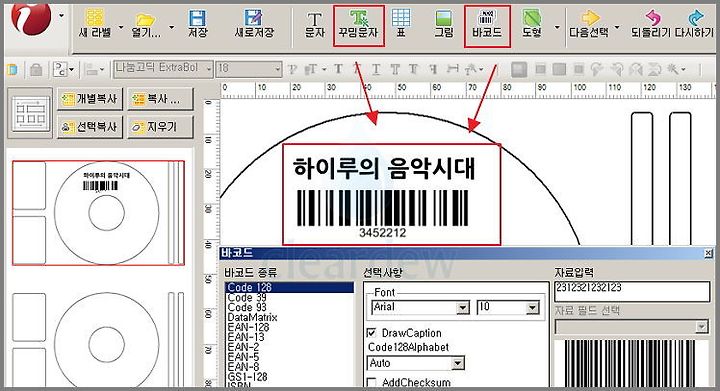
Task: Click the text width spacing icon
Action: point(453,69)
